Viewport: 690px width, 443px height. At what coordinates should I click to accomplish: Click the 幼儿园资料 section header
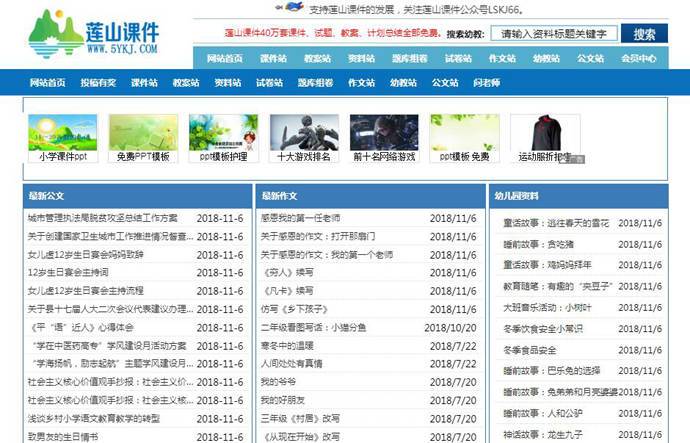(x=517, y=196)
